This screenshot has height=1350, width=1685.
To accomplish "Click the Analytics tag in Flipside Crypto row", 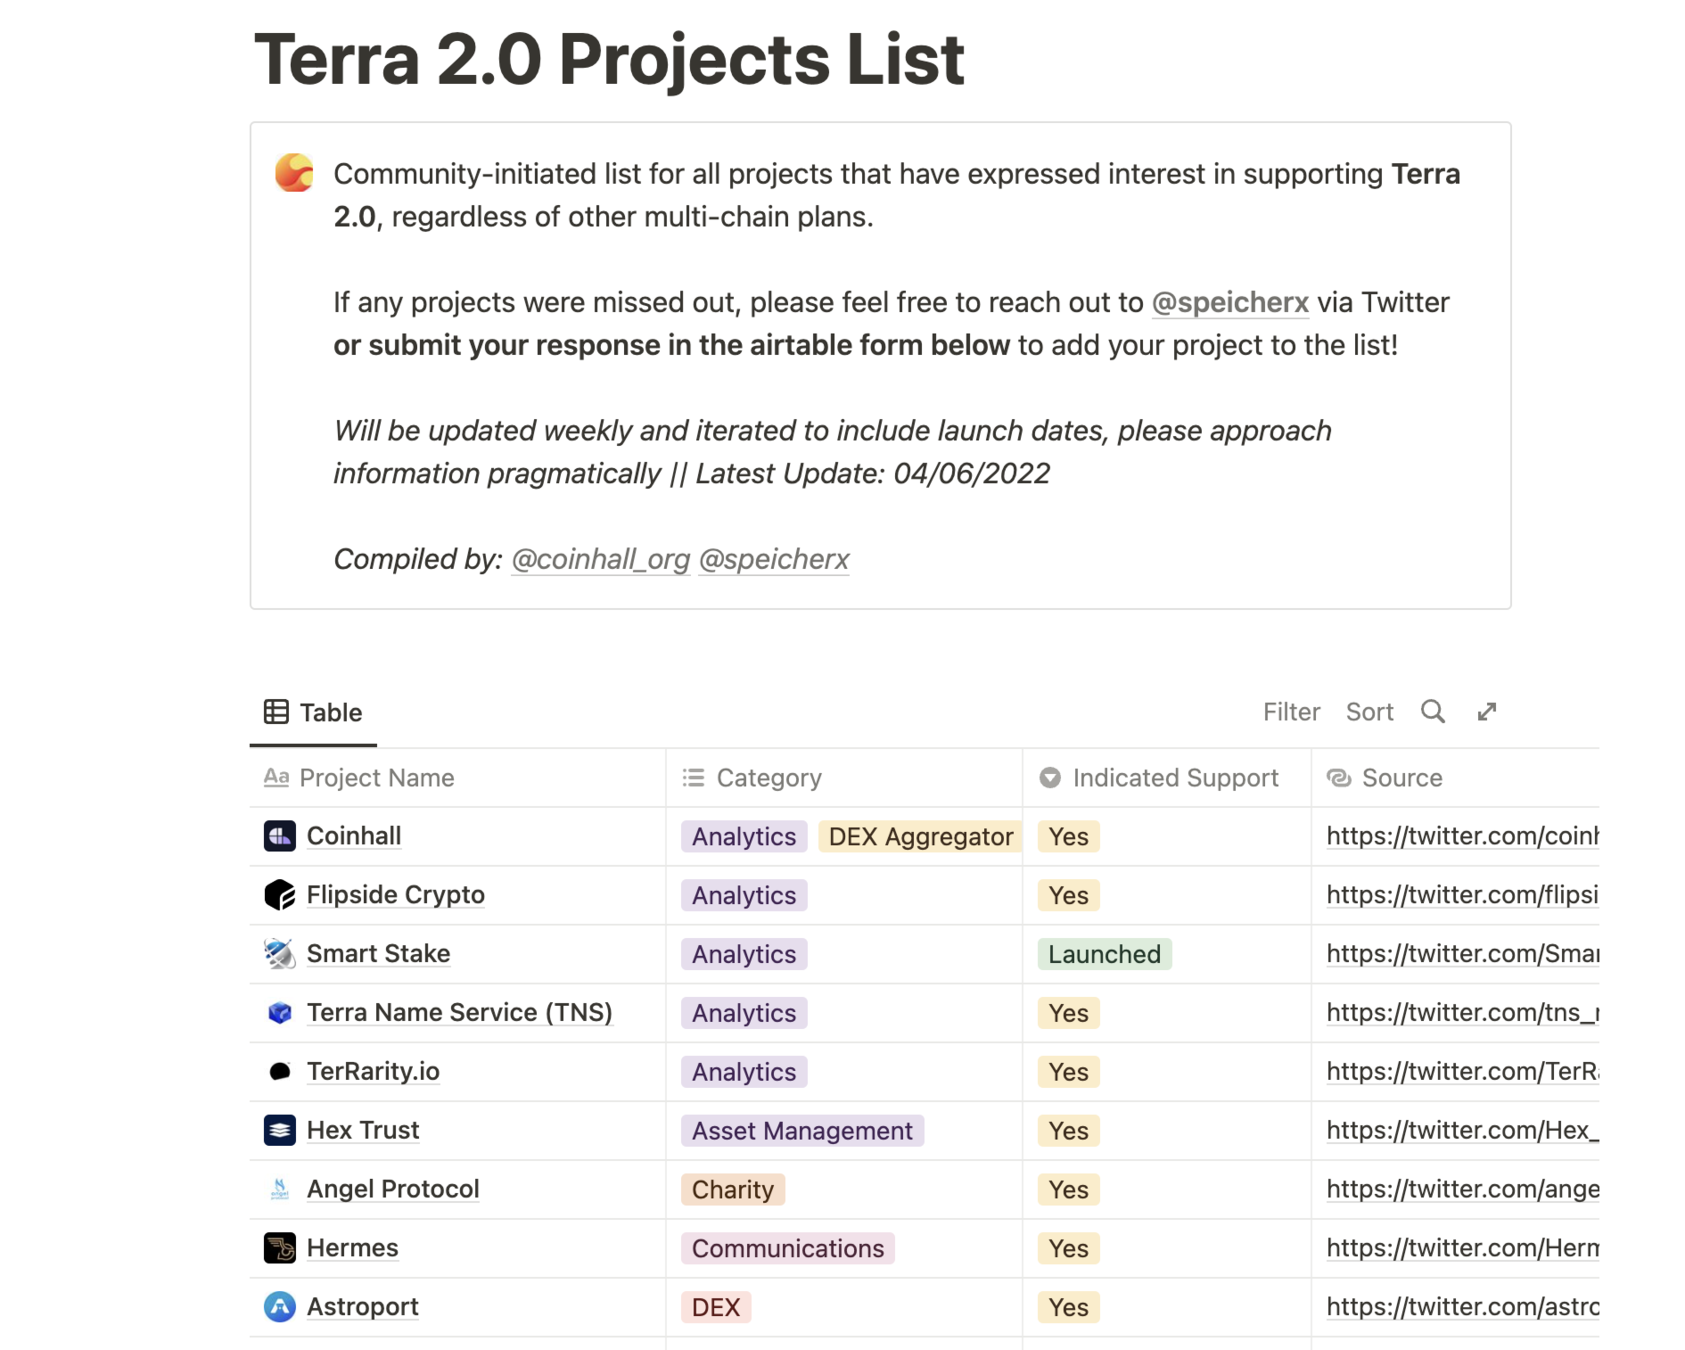I will pos(744,895).
